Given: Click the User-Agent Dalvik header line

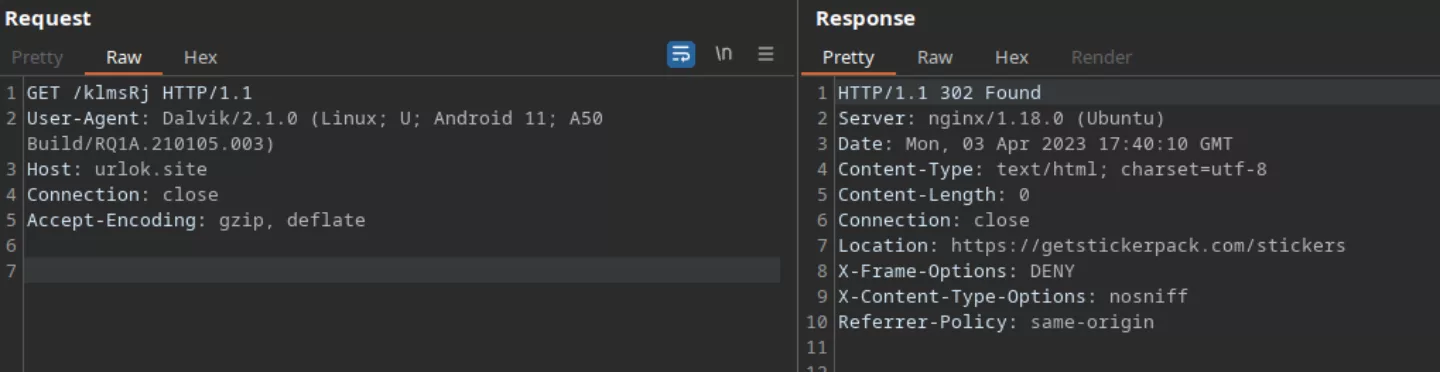Looking at the screenshot, I should tap(314, 131).
